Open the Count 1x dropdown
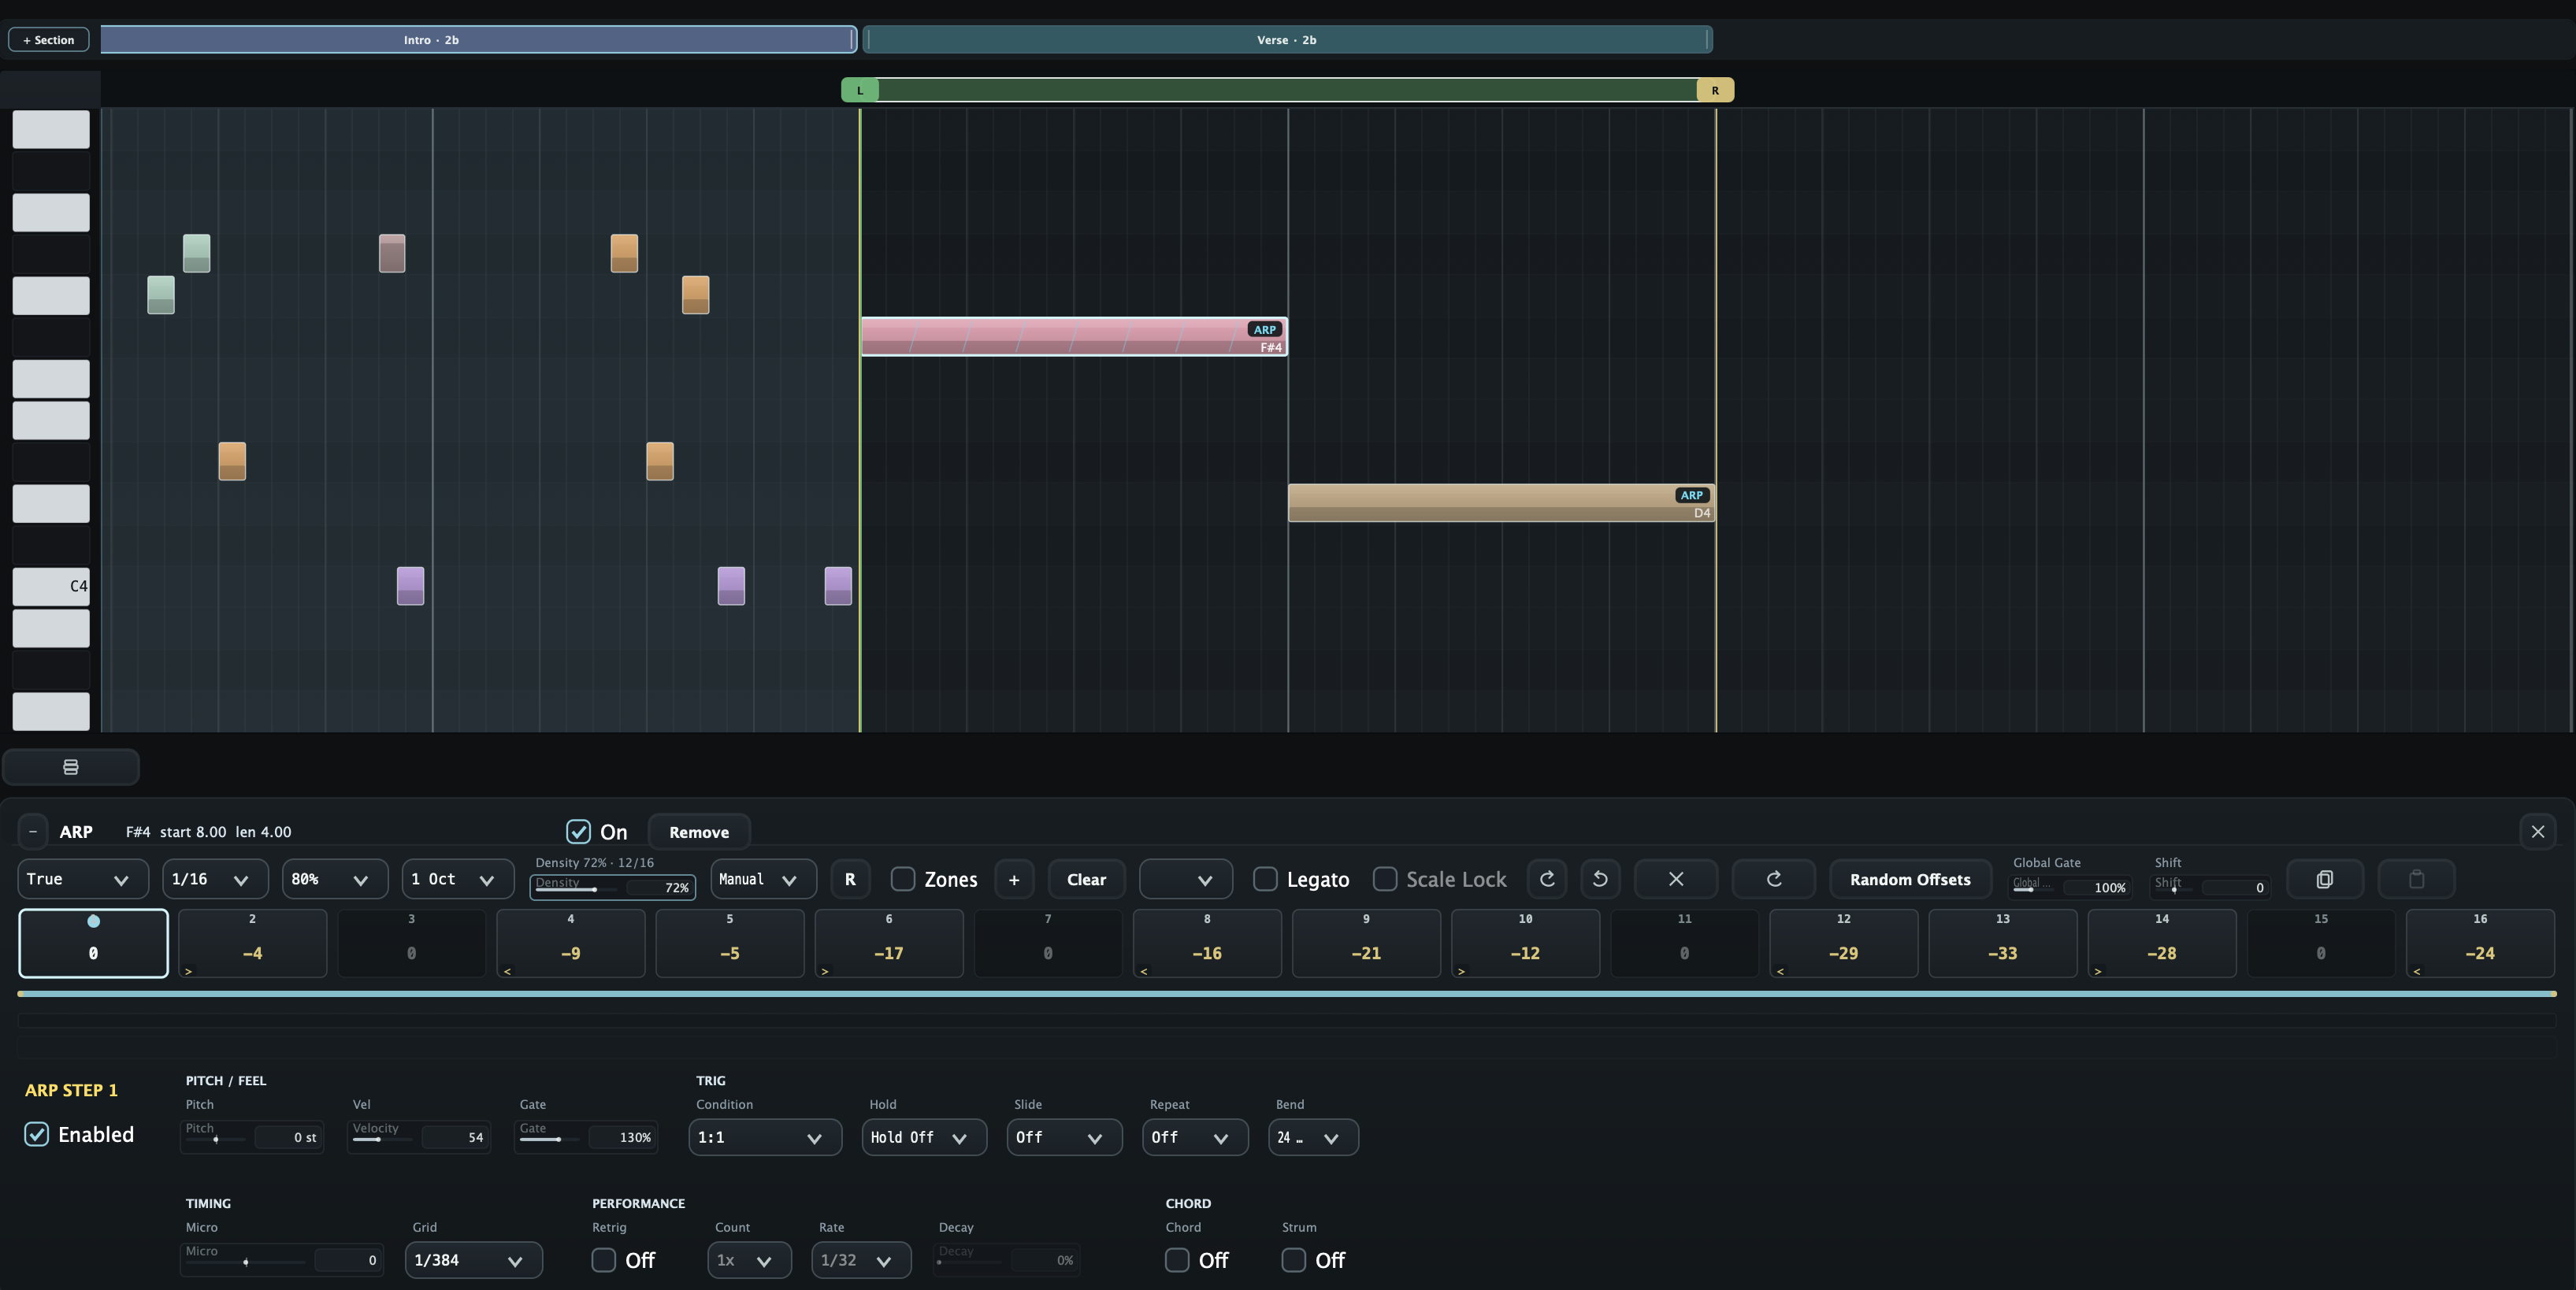2576x1290 pixels. click(750, 1260)
